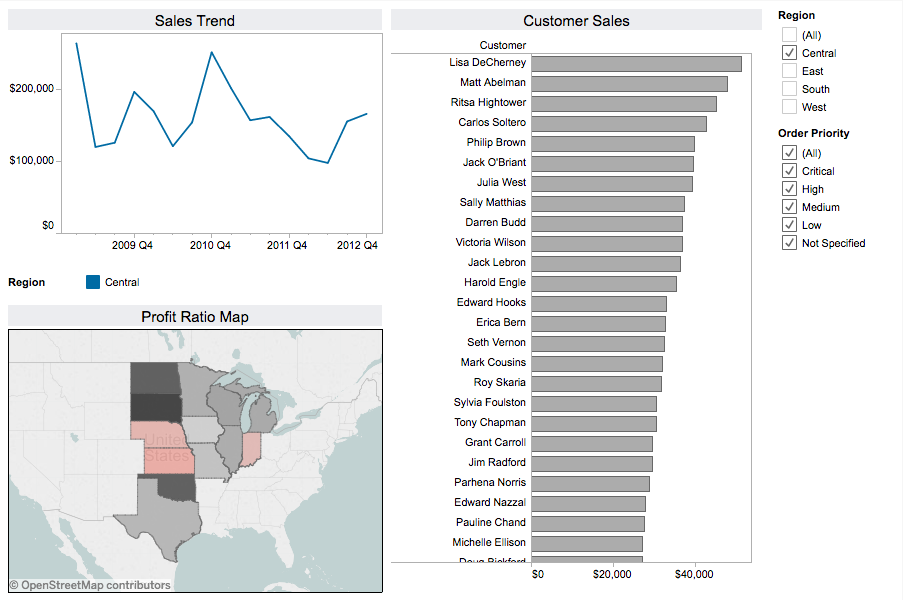The height and width of the screenshot is (600, 903).
Task: Check the East region filter checkbox
Action: point(788,70)
